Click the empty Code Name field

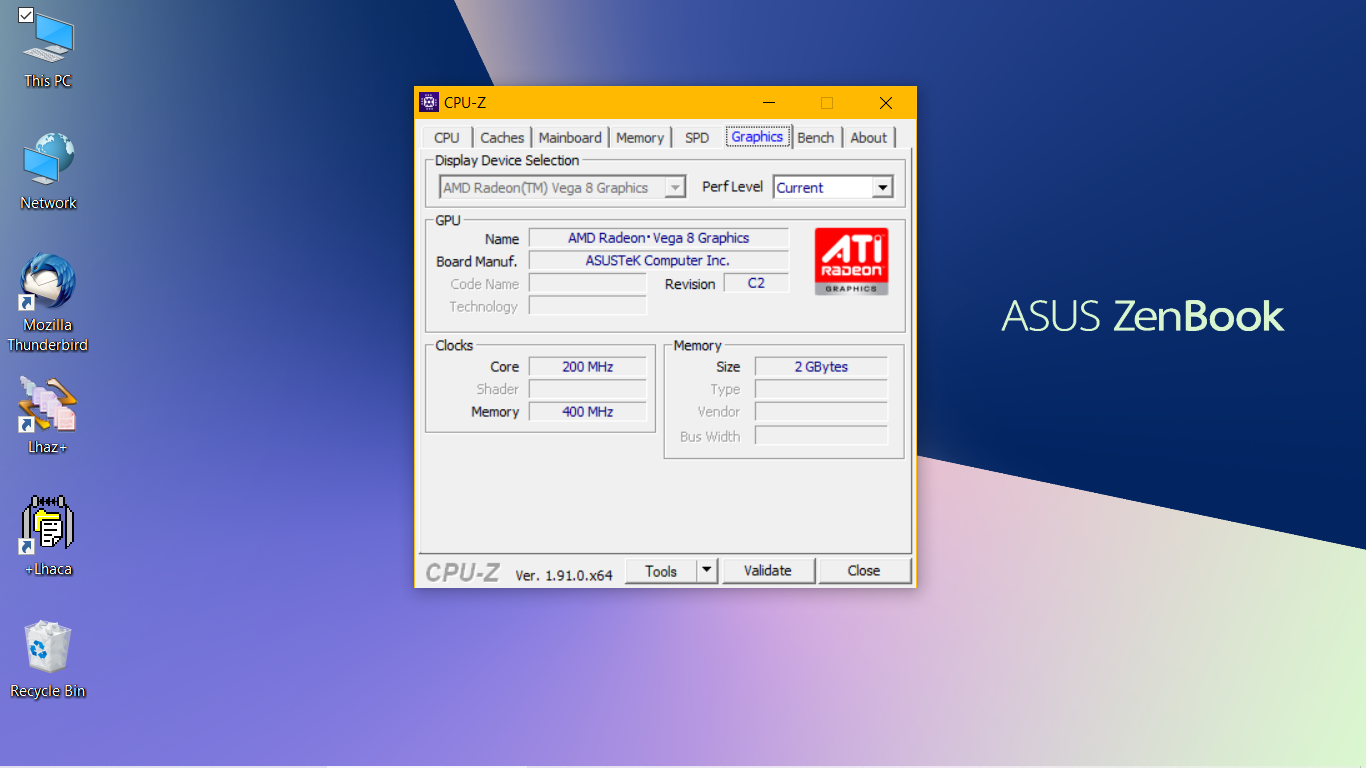tap(588, 283)
